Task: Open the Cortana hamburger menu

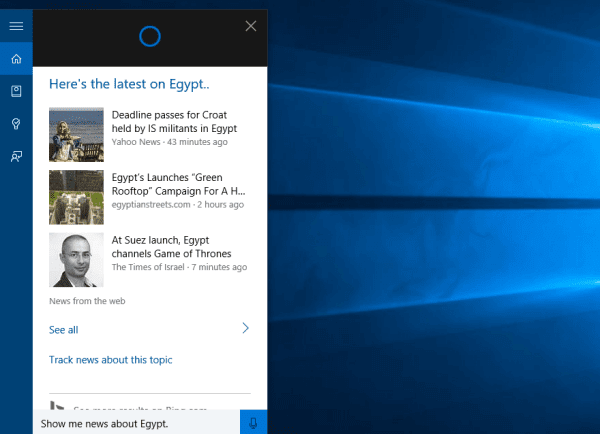Action: [16, 26]
